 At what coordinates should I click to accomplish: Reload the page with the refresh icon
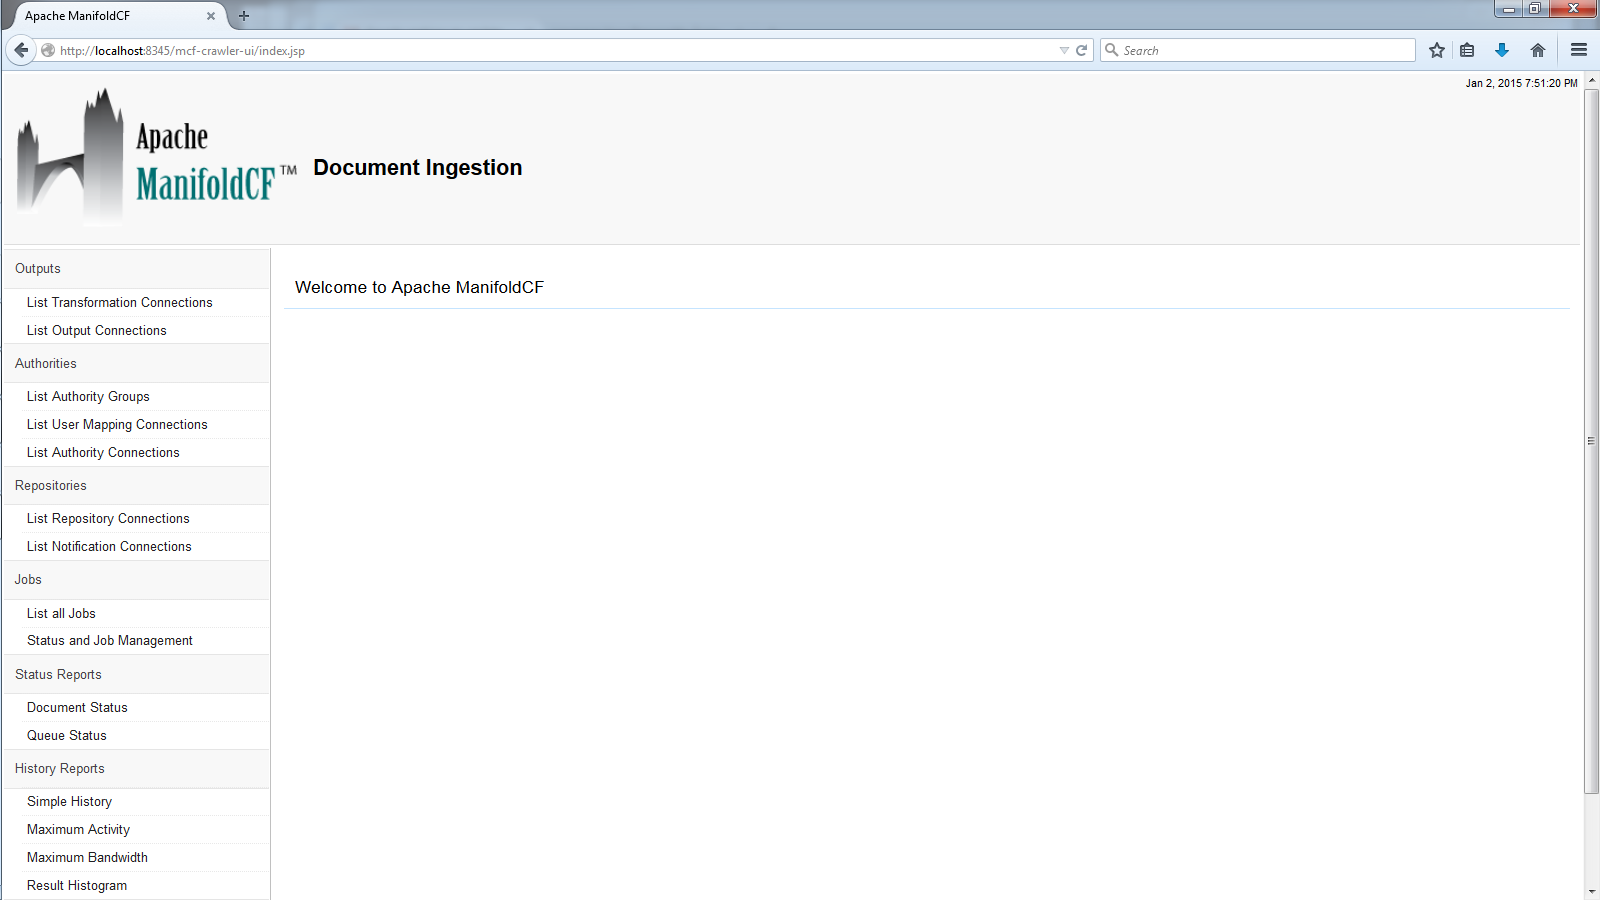pos(1081,50)
